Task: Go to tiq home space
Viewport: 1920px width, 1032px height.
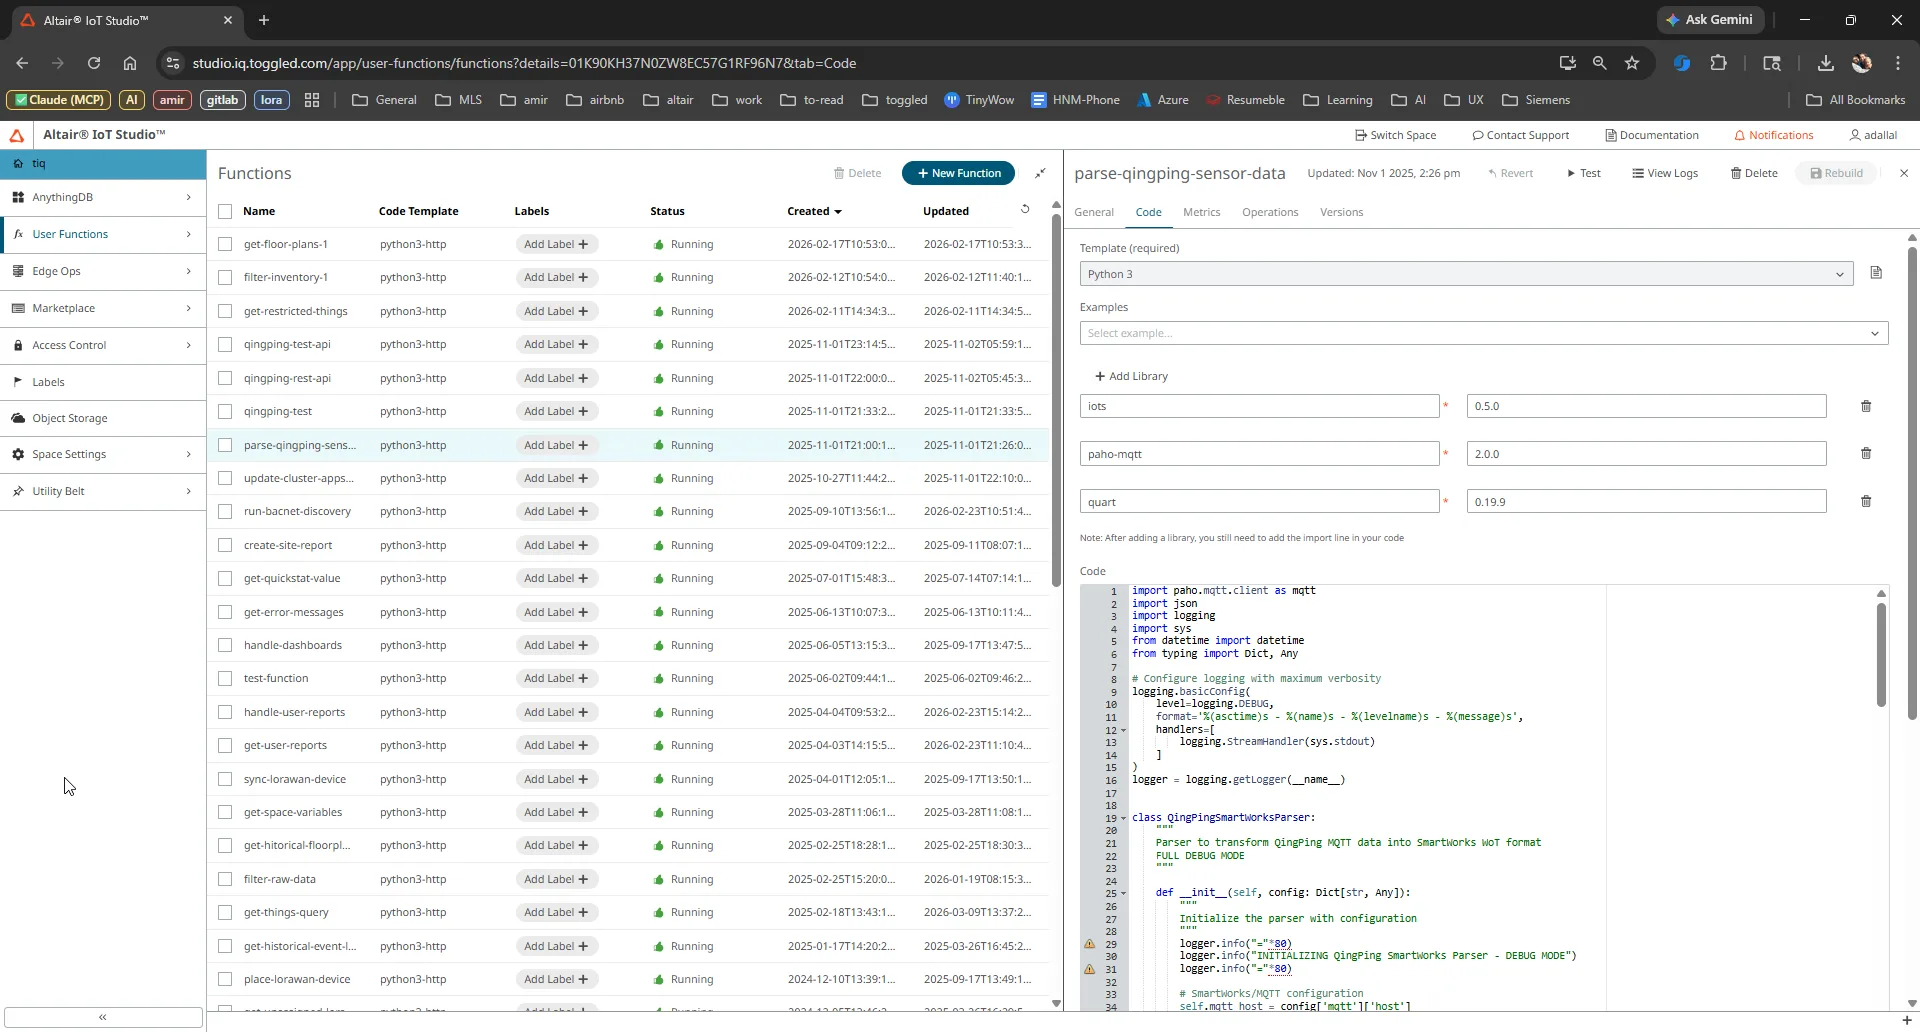Action: coord(103,163)
